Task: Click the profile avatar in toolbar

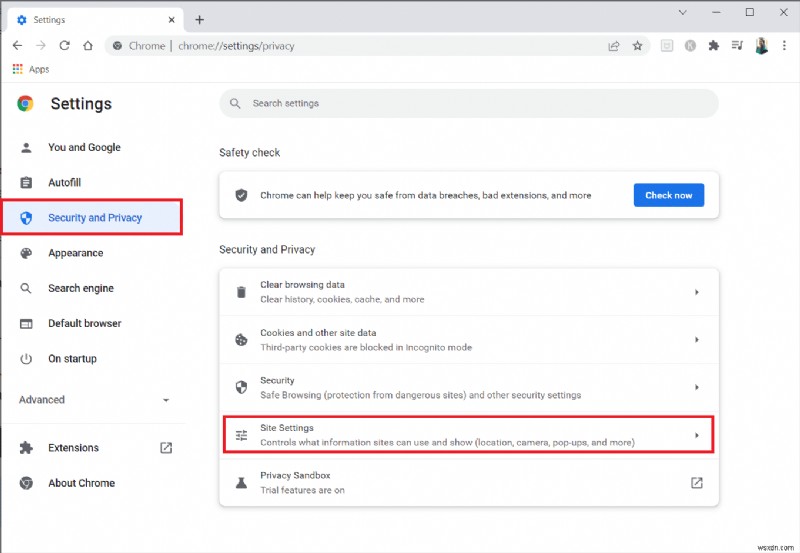Action: pyautogui.click(x=761, y=46)
